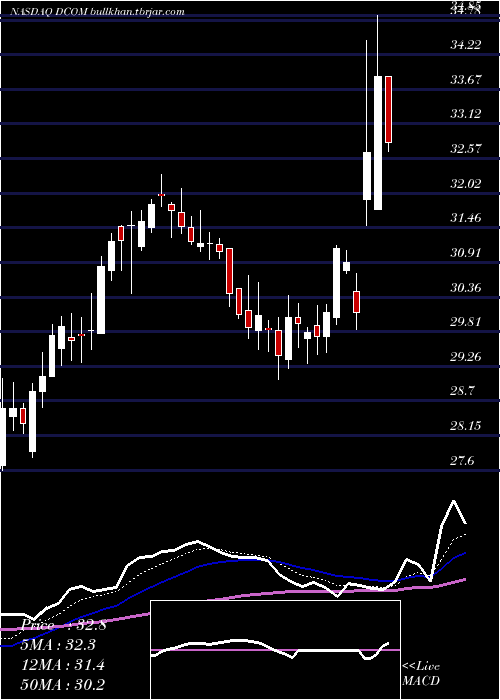Click the 30.36 price axis label
Screen dimensions: 500x700
click(x=466, y=288)
